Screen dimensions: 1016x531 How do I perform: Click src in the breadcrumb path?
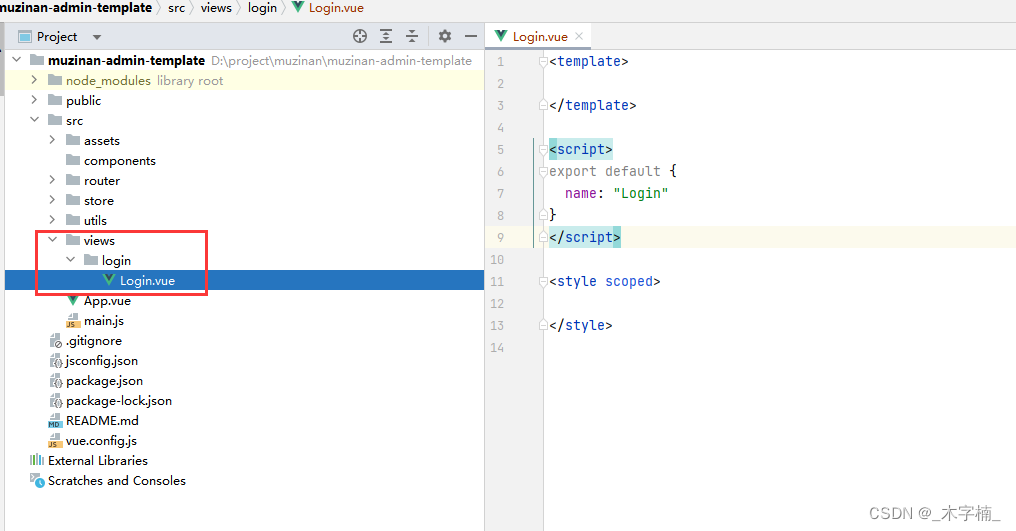pos(176,8)
